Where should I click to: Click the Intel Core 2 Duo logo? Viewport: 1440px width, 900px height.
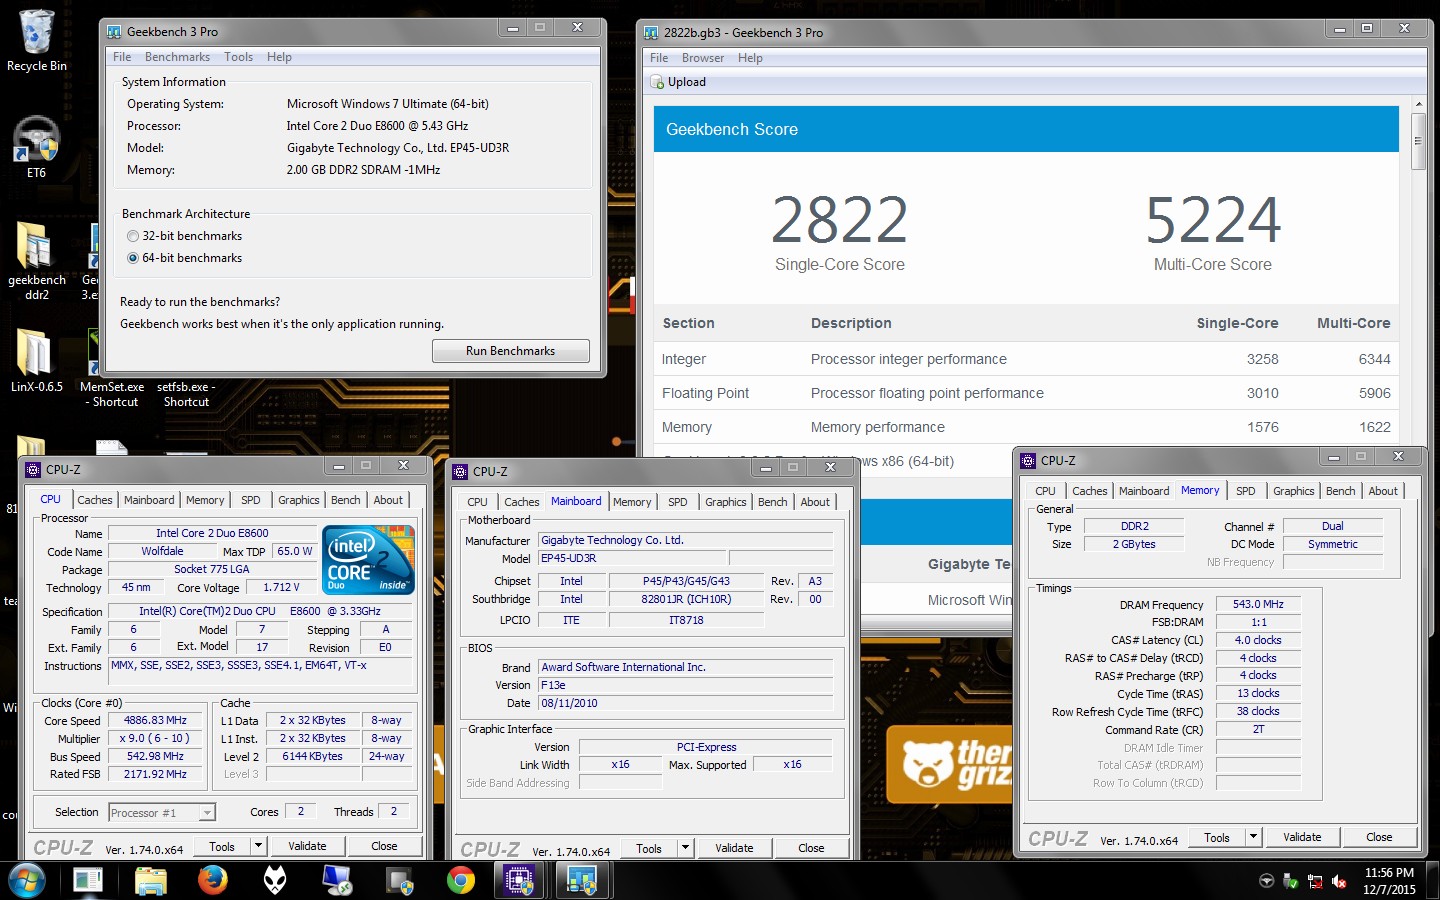click(x=369, y=559)
